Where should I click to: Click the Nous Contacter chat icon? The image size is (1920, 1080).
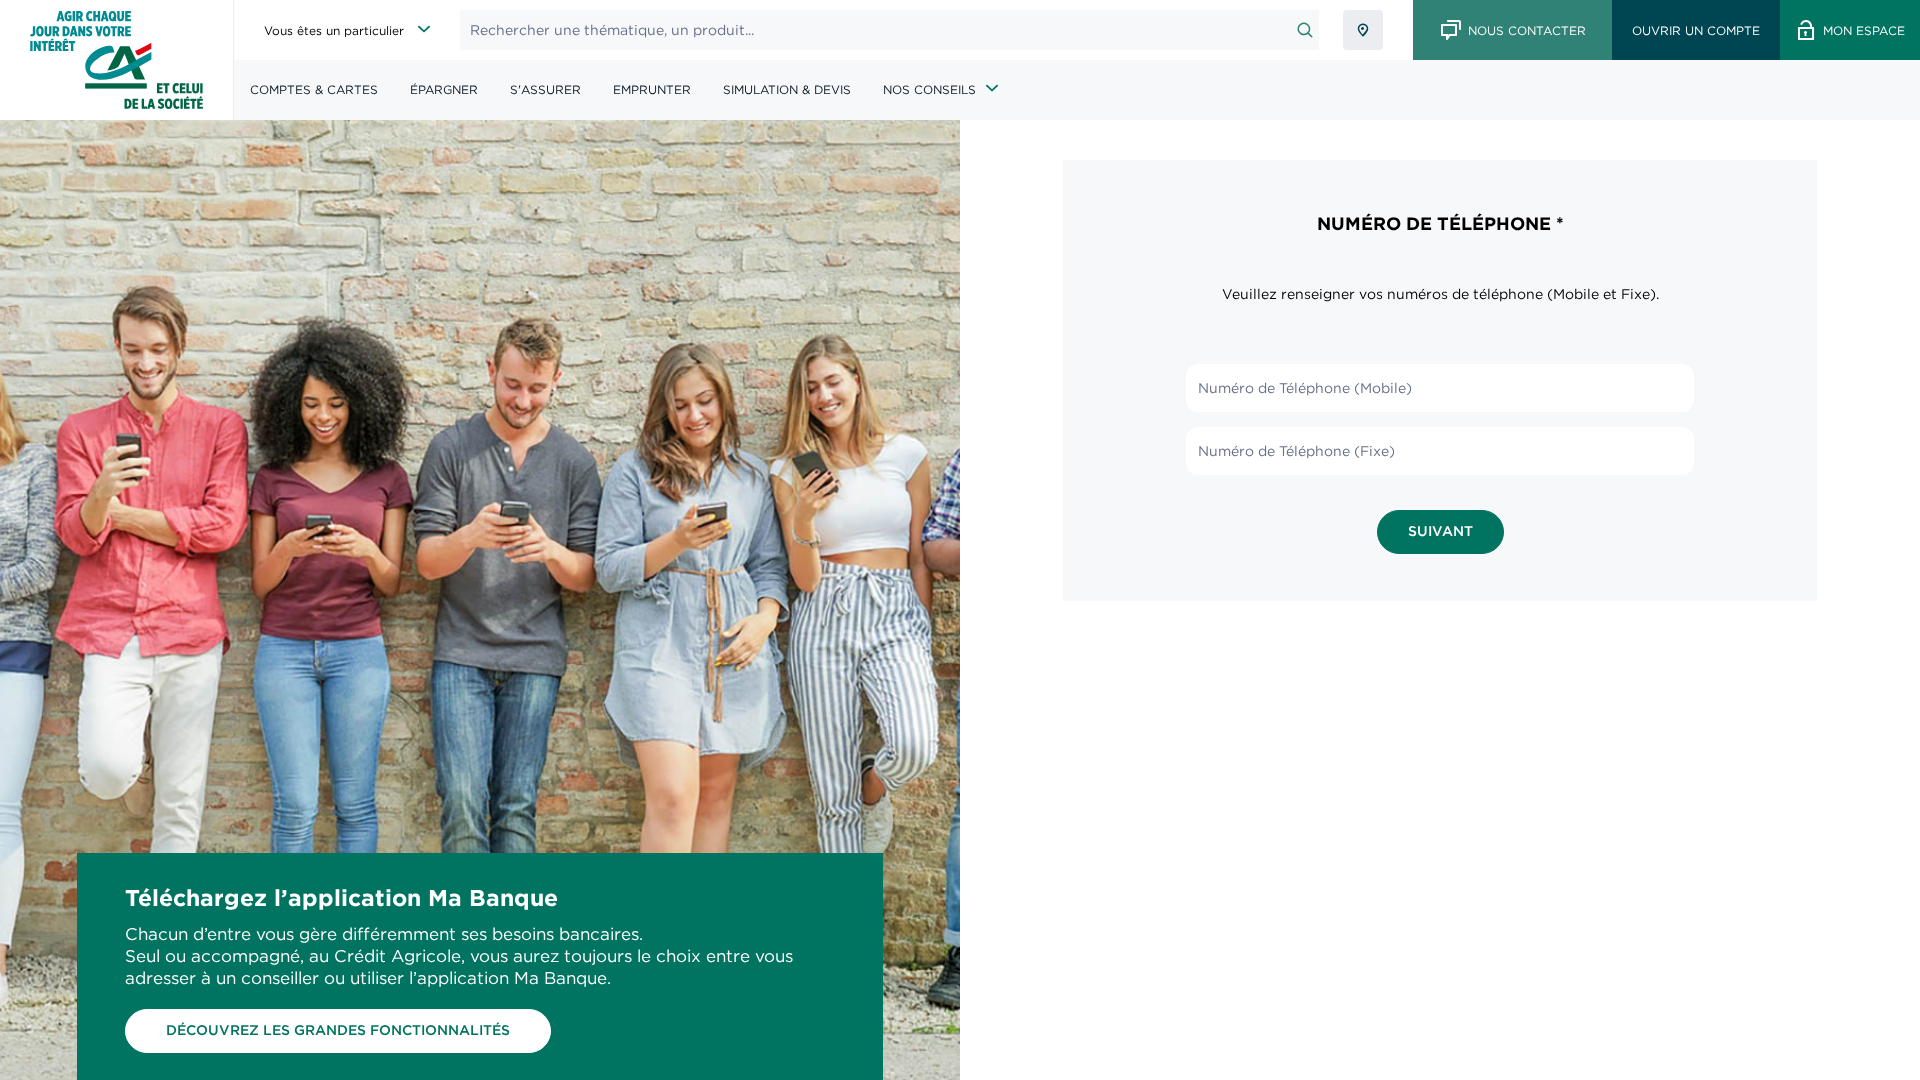click(1451, 30)
